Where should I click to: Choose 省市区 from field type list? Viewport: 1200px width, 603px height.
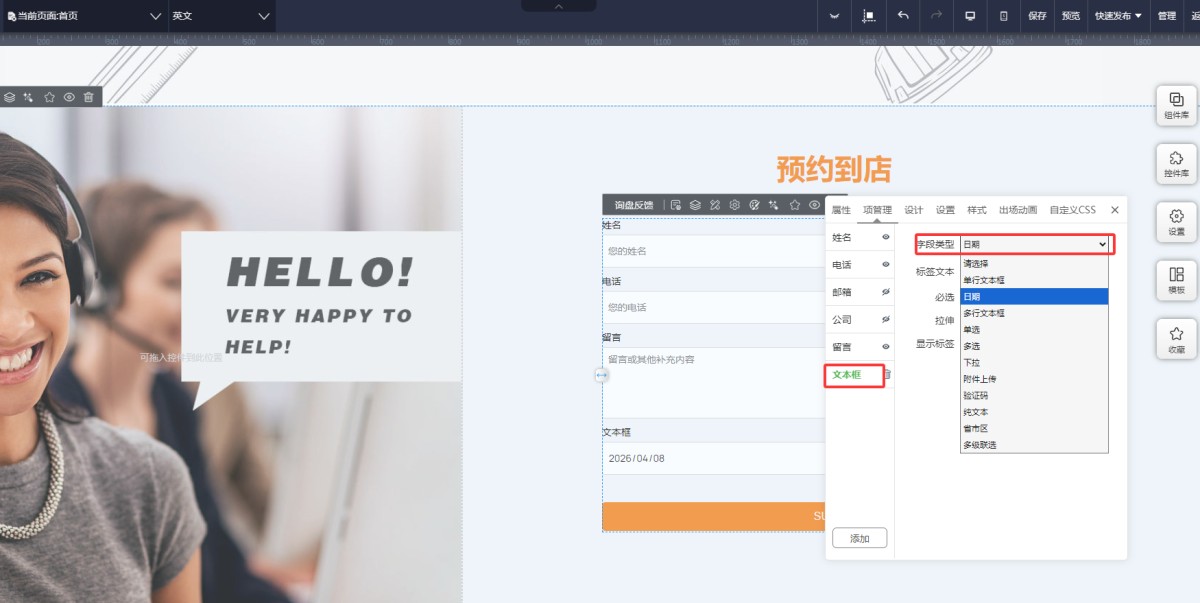(x=1034, y=428)
